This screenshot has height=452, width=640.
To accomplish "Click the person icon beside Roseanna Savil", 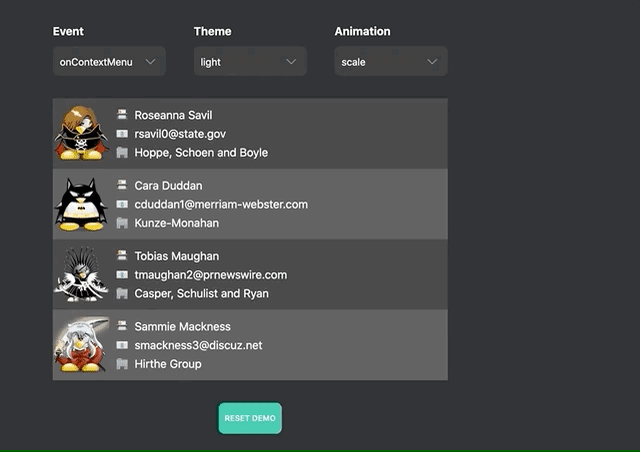I will [x=122, y=115].
